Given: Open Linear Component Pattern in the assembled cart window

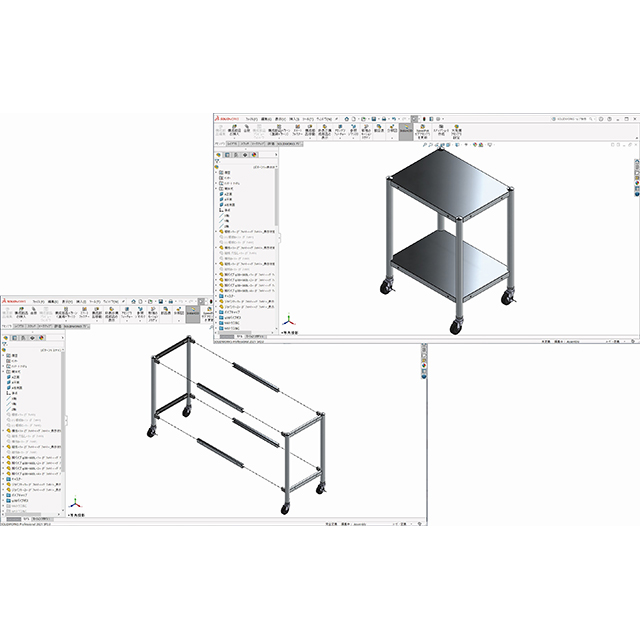Looking at the screenshot, I should click(x=279, y=130).
